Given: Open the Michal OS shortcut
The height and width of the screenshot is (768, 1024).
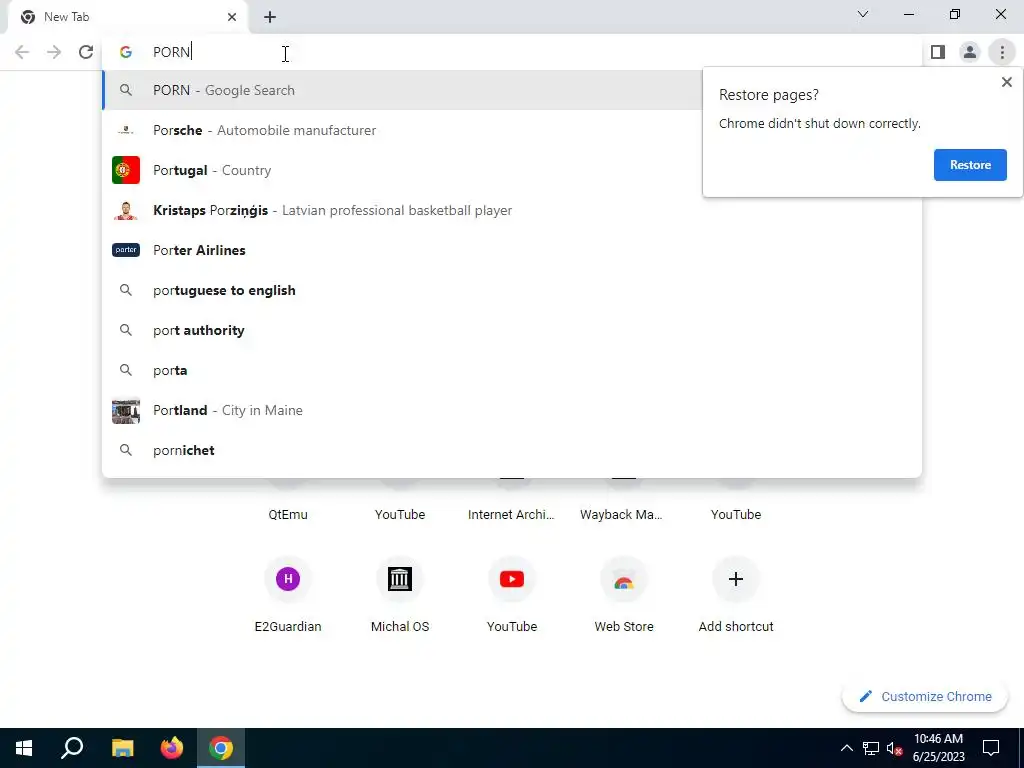Looking at the screenshot, I should 400,594.
